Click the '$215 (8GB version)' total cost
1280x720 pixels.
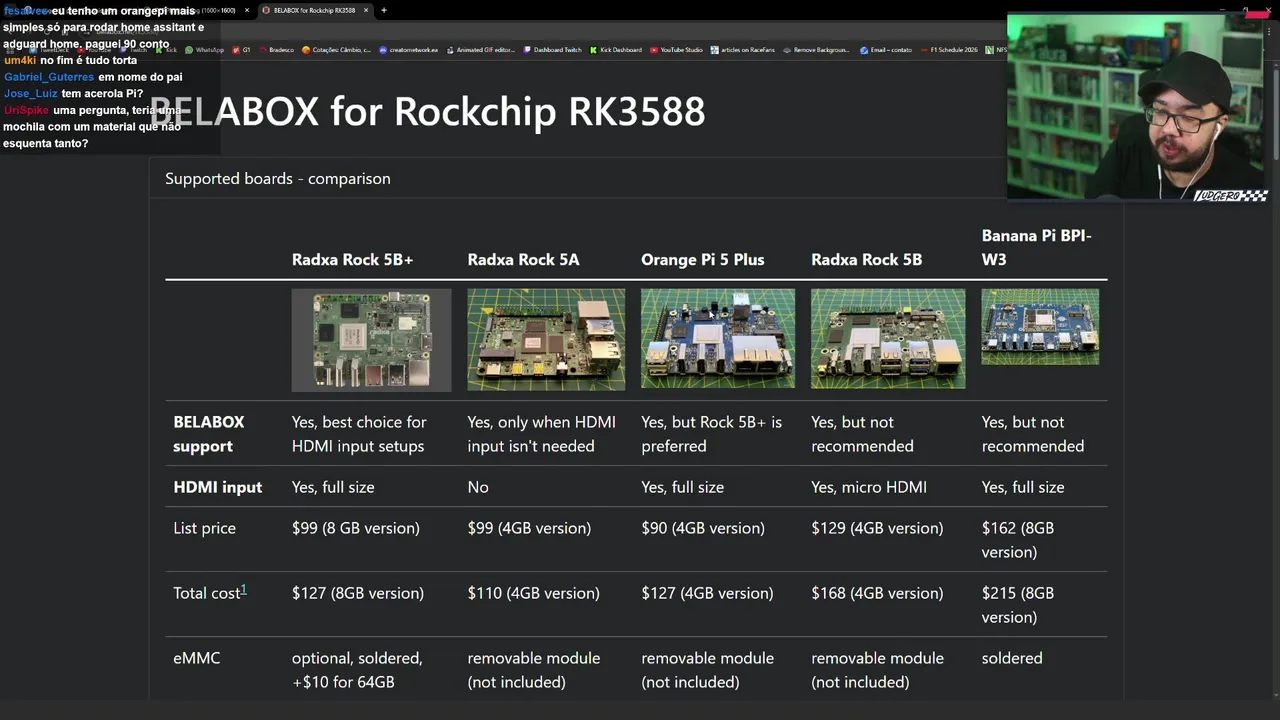(1018, 605)
